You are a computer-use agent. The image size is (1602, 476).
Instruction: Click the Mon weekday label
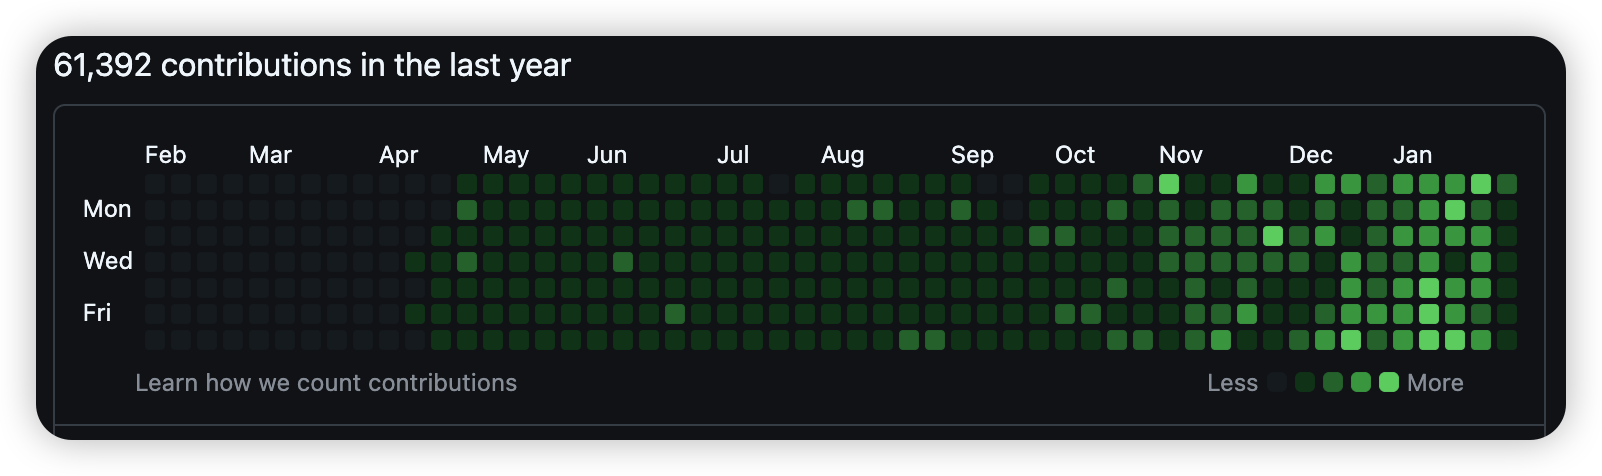(x=107, y=209)
